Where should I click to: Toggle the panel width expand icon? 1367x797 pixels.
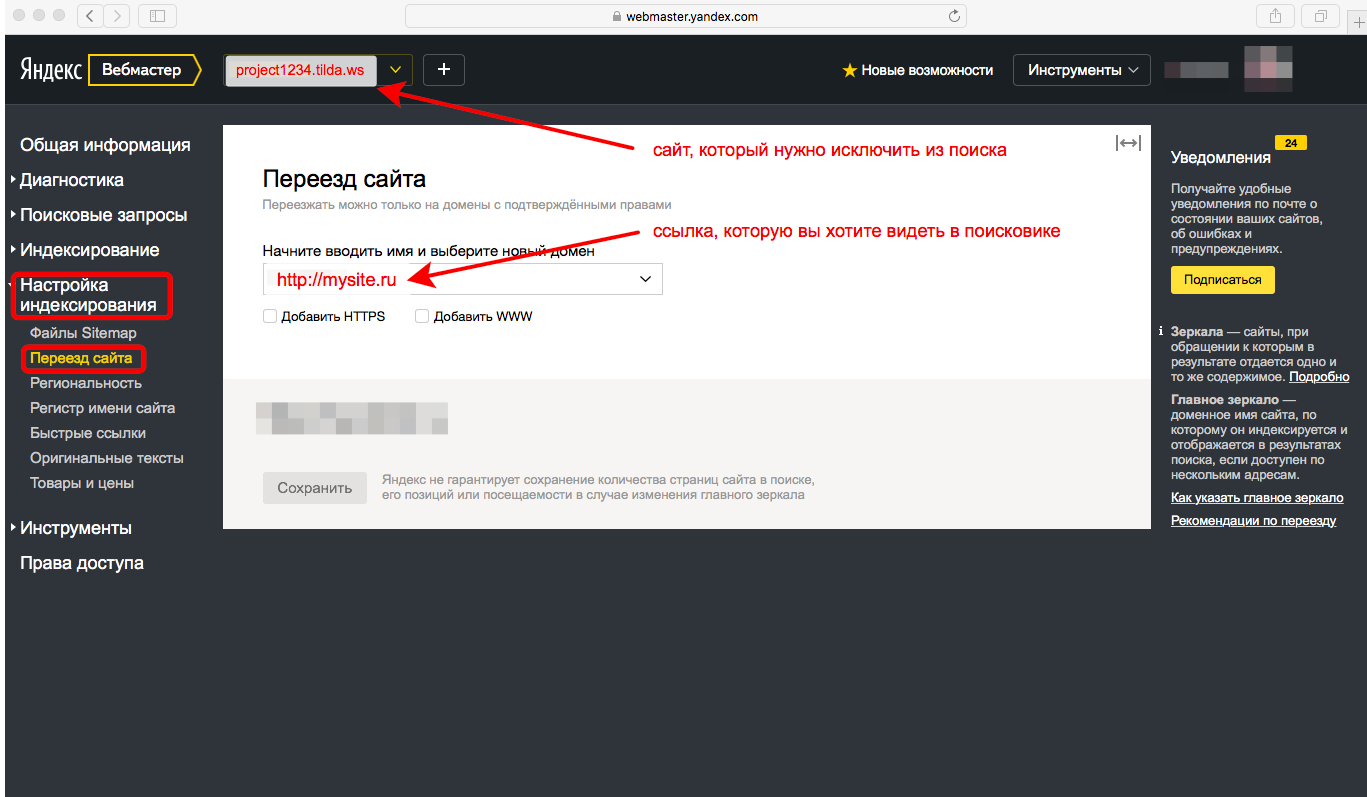(1128, 143)
